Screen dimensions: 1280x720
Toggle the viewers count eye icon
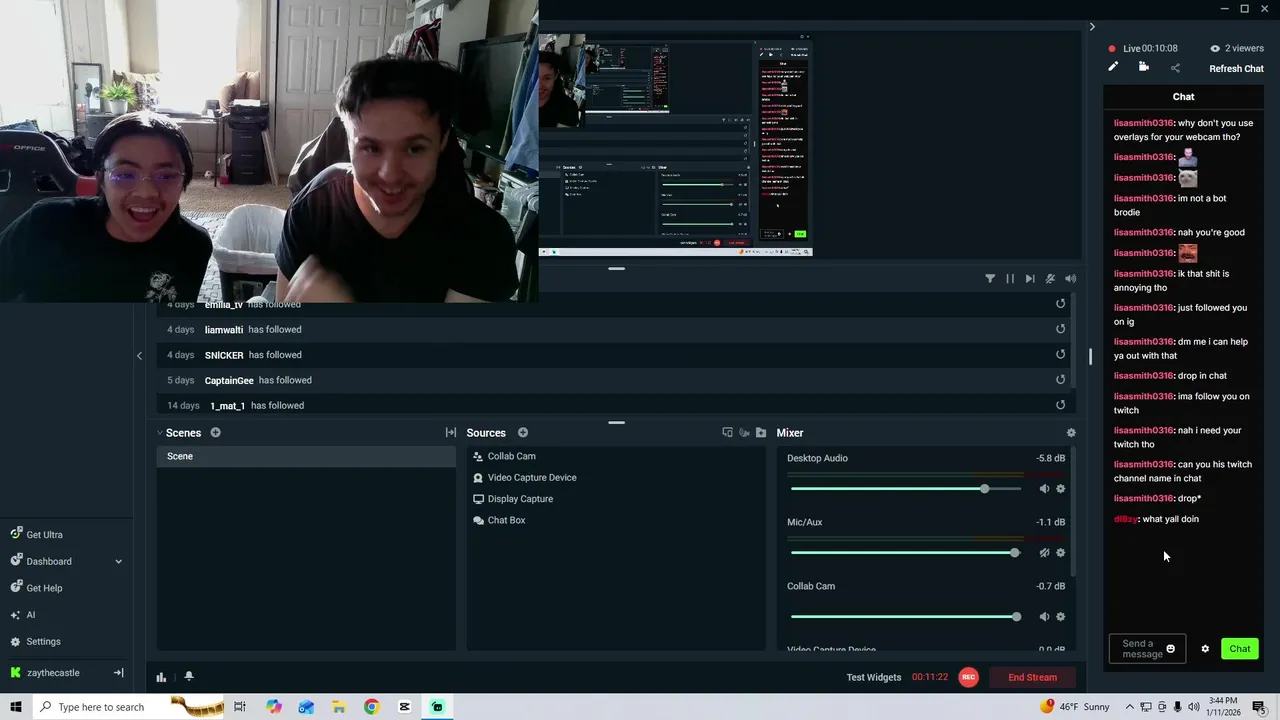[x=1215, y=48]
